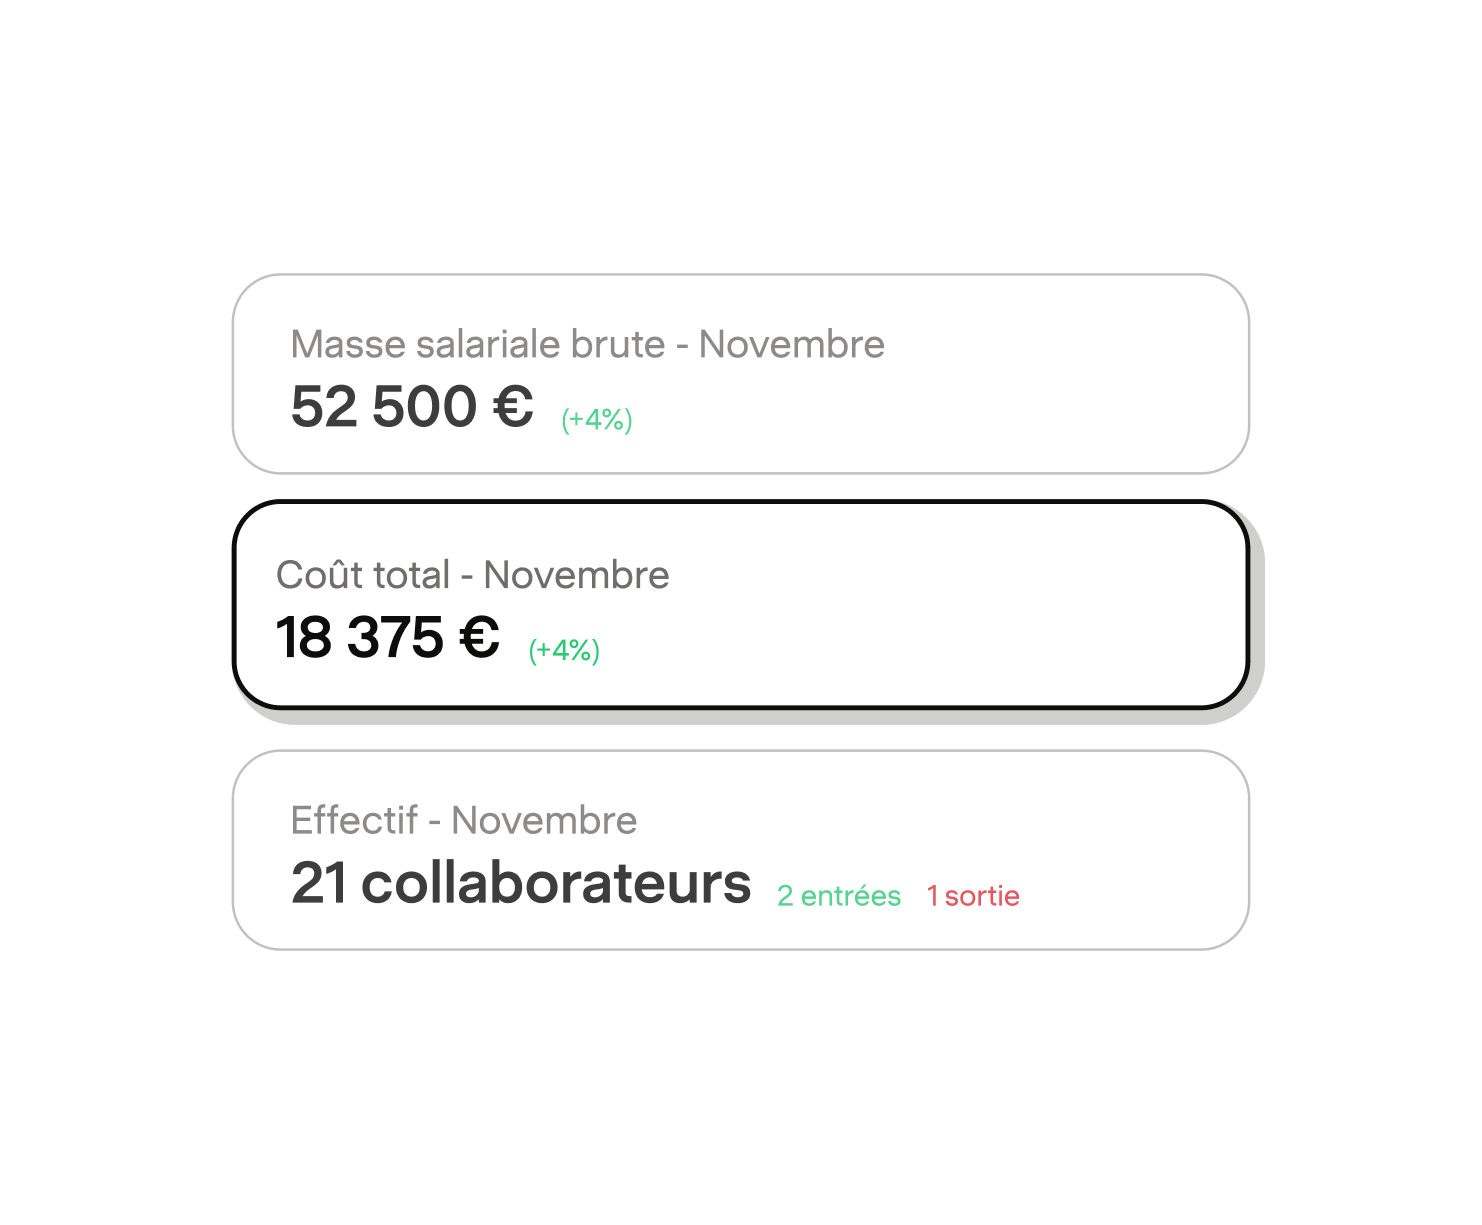View the 1 sortie detail

973,896
